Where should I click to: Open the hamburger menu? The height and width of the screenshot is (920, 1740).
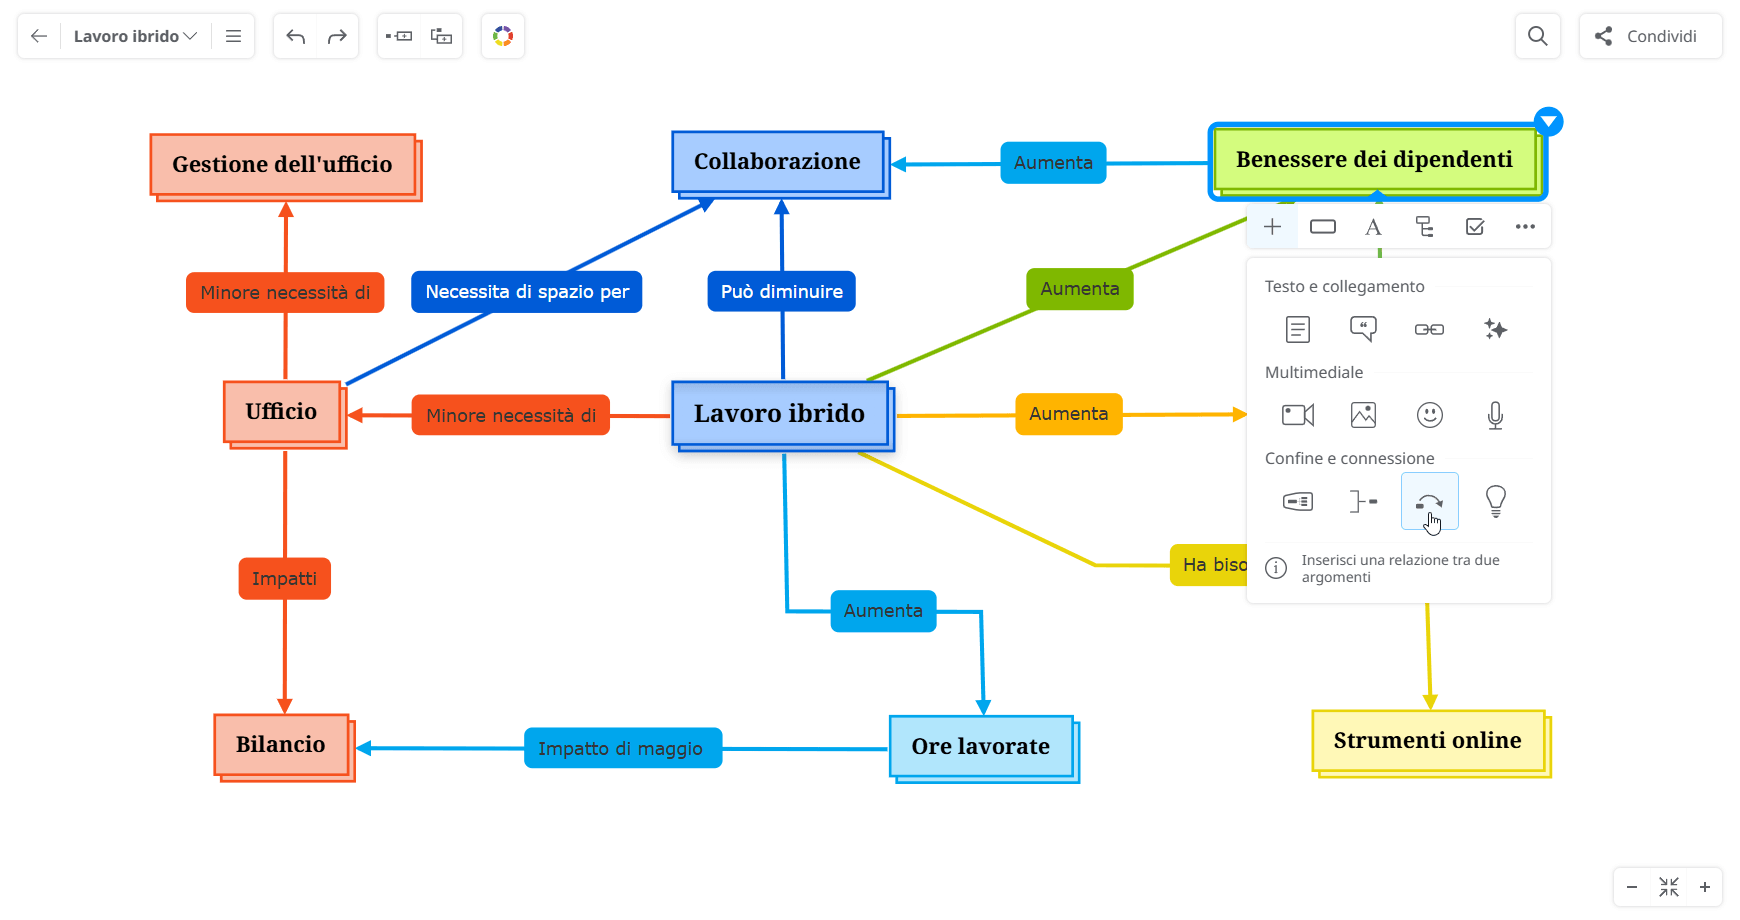coord(234,36)
